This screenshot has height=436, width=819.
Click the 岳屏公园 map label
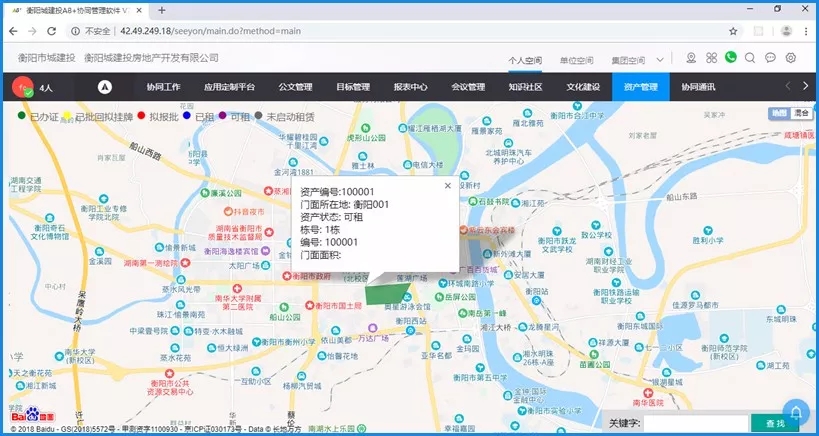click(x=460, y=297)
